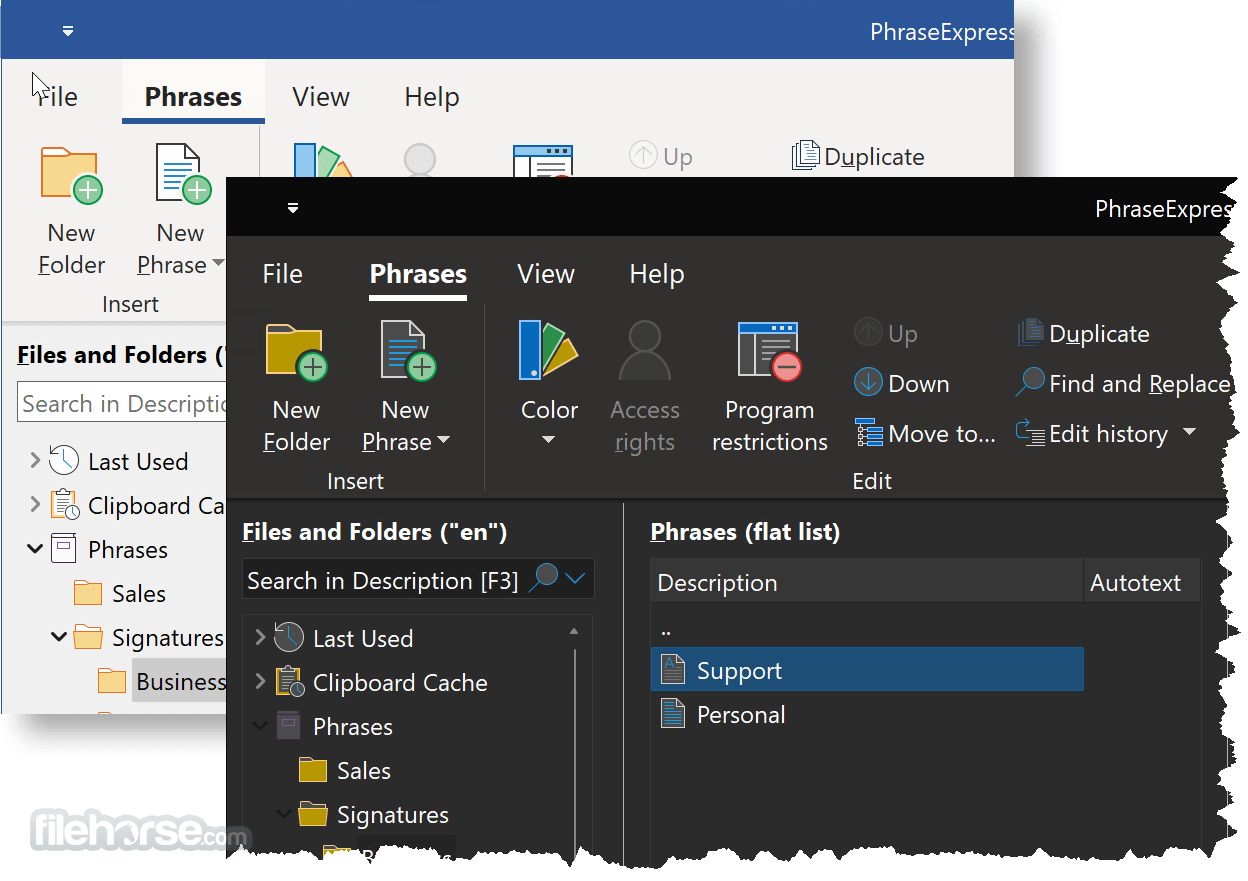1248x881 pixels.
Task: Open the New Phrase dropdown arrow in dark window
Action: coord(443,441)
